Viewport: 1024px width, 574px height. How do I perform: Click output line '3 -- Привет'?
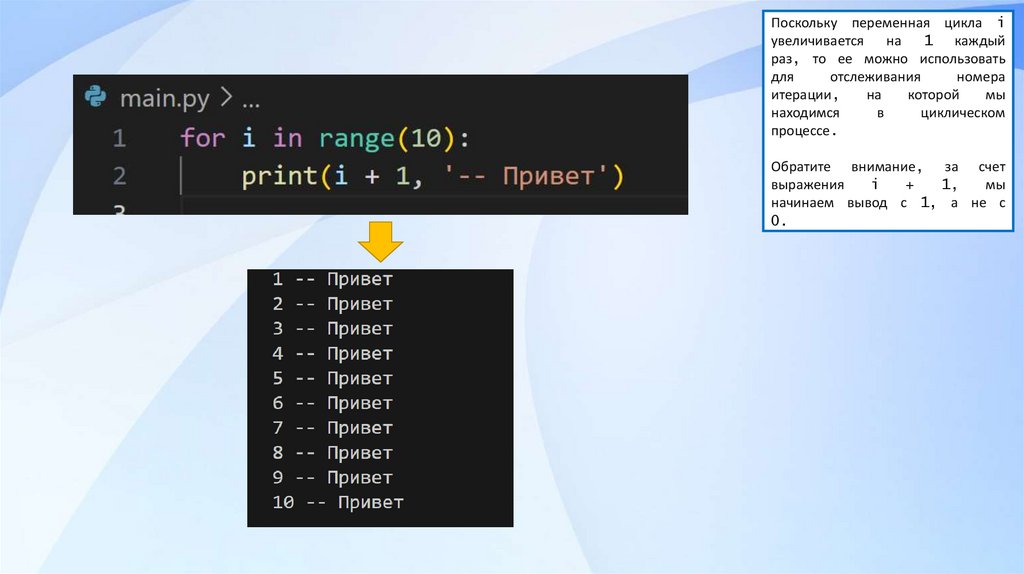(332, 329)
